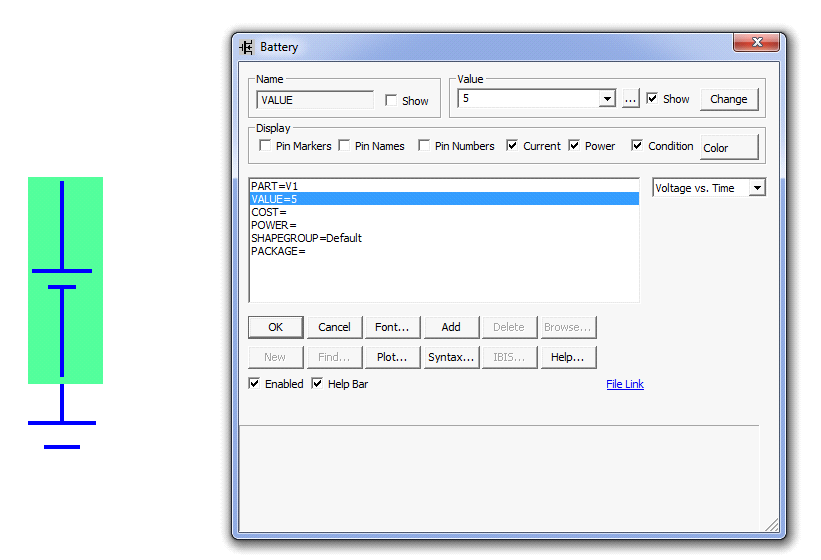Toggle the Name Show checkbox
Image resolution: width=821 pixels, height=560 pixels.
tap(391, 100)
